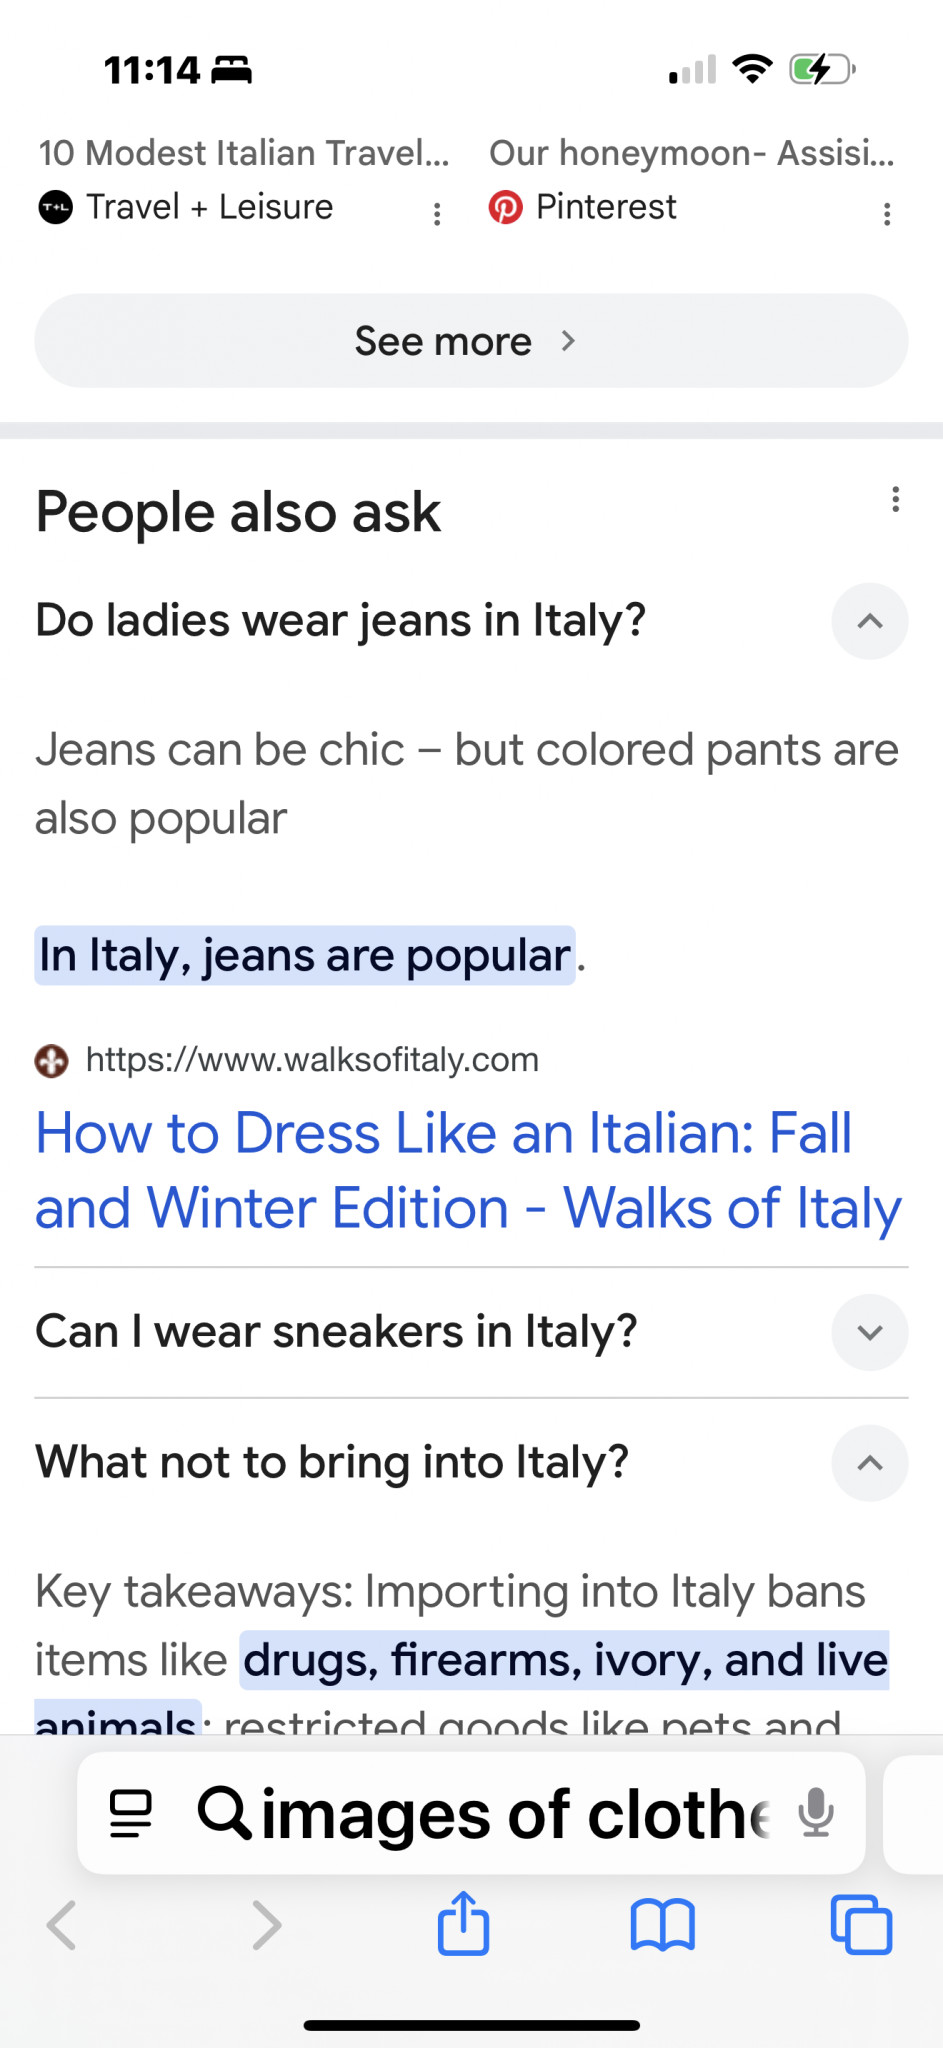
Task: Open the tabs overview icon
Action: click(x=861, y=1924)
